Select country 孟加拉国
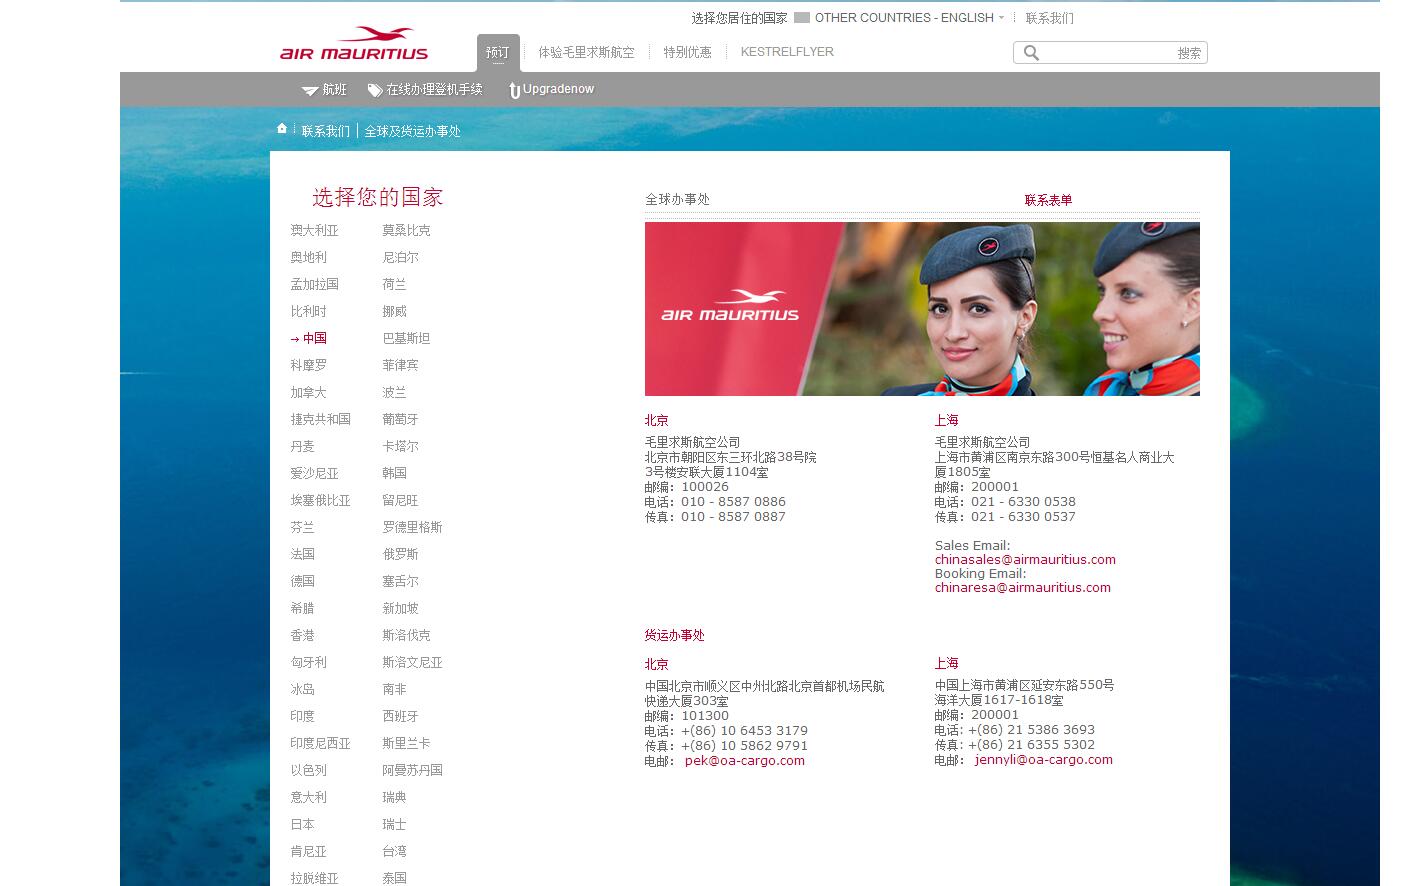Screen dimensions: 1411x886 click(x=315, y=284)
